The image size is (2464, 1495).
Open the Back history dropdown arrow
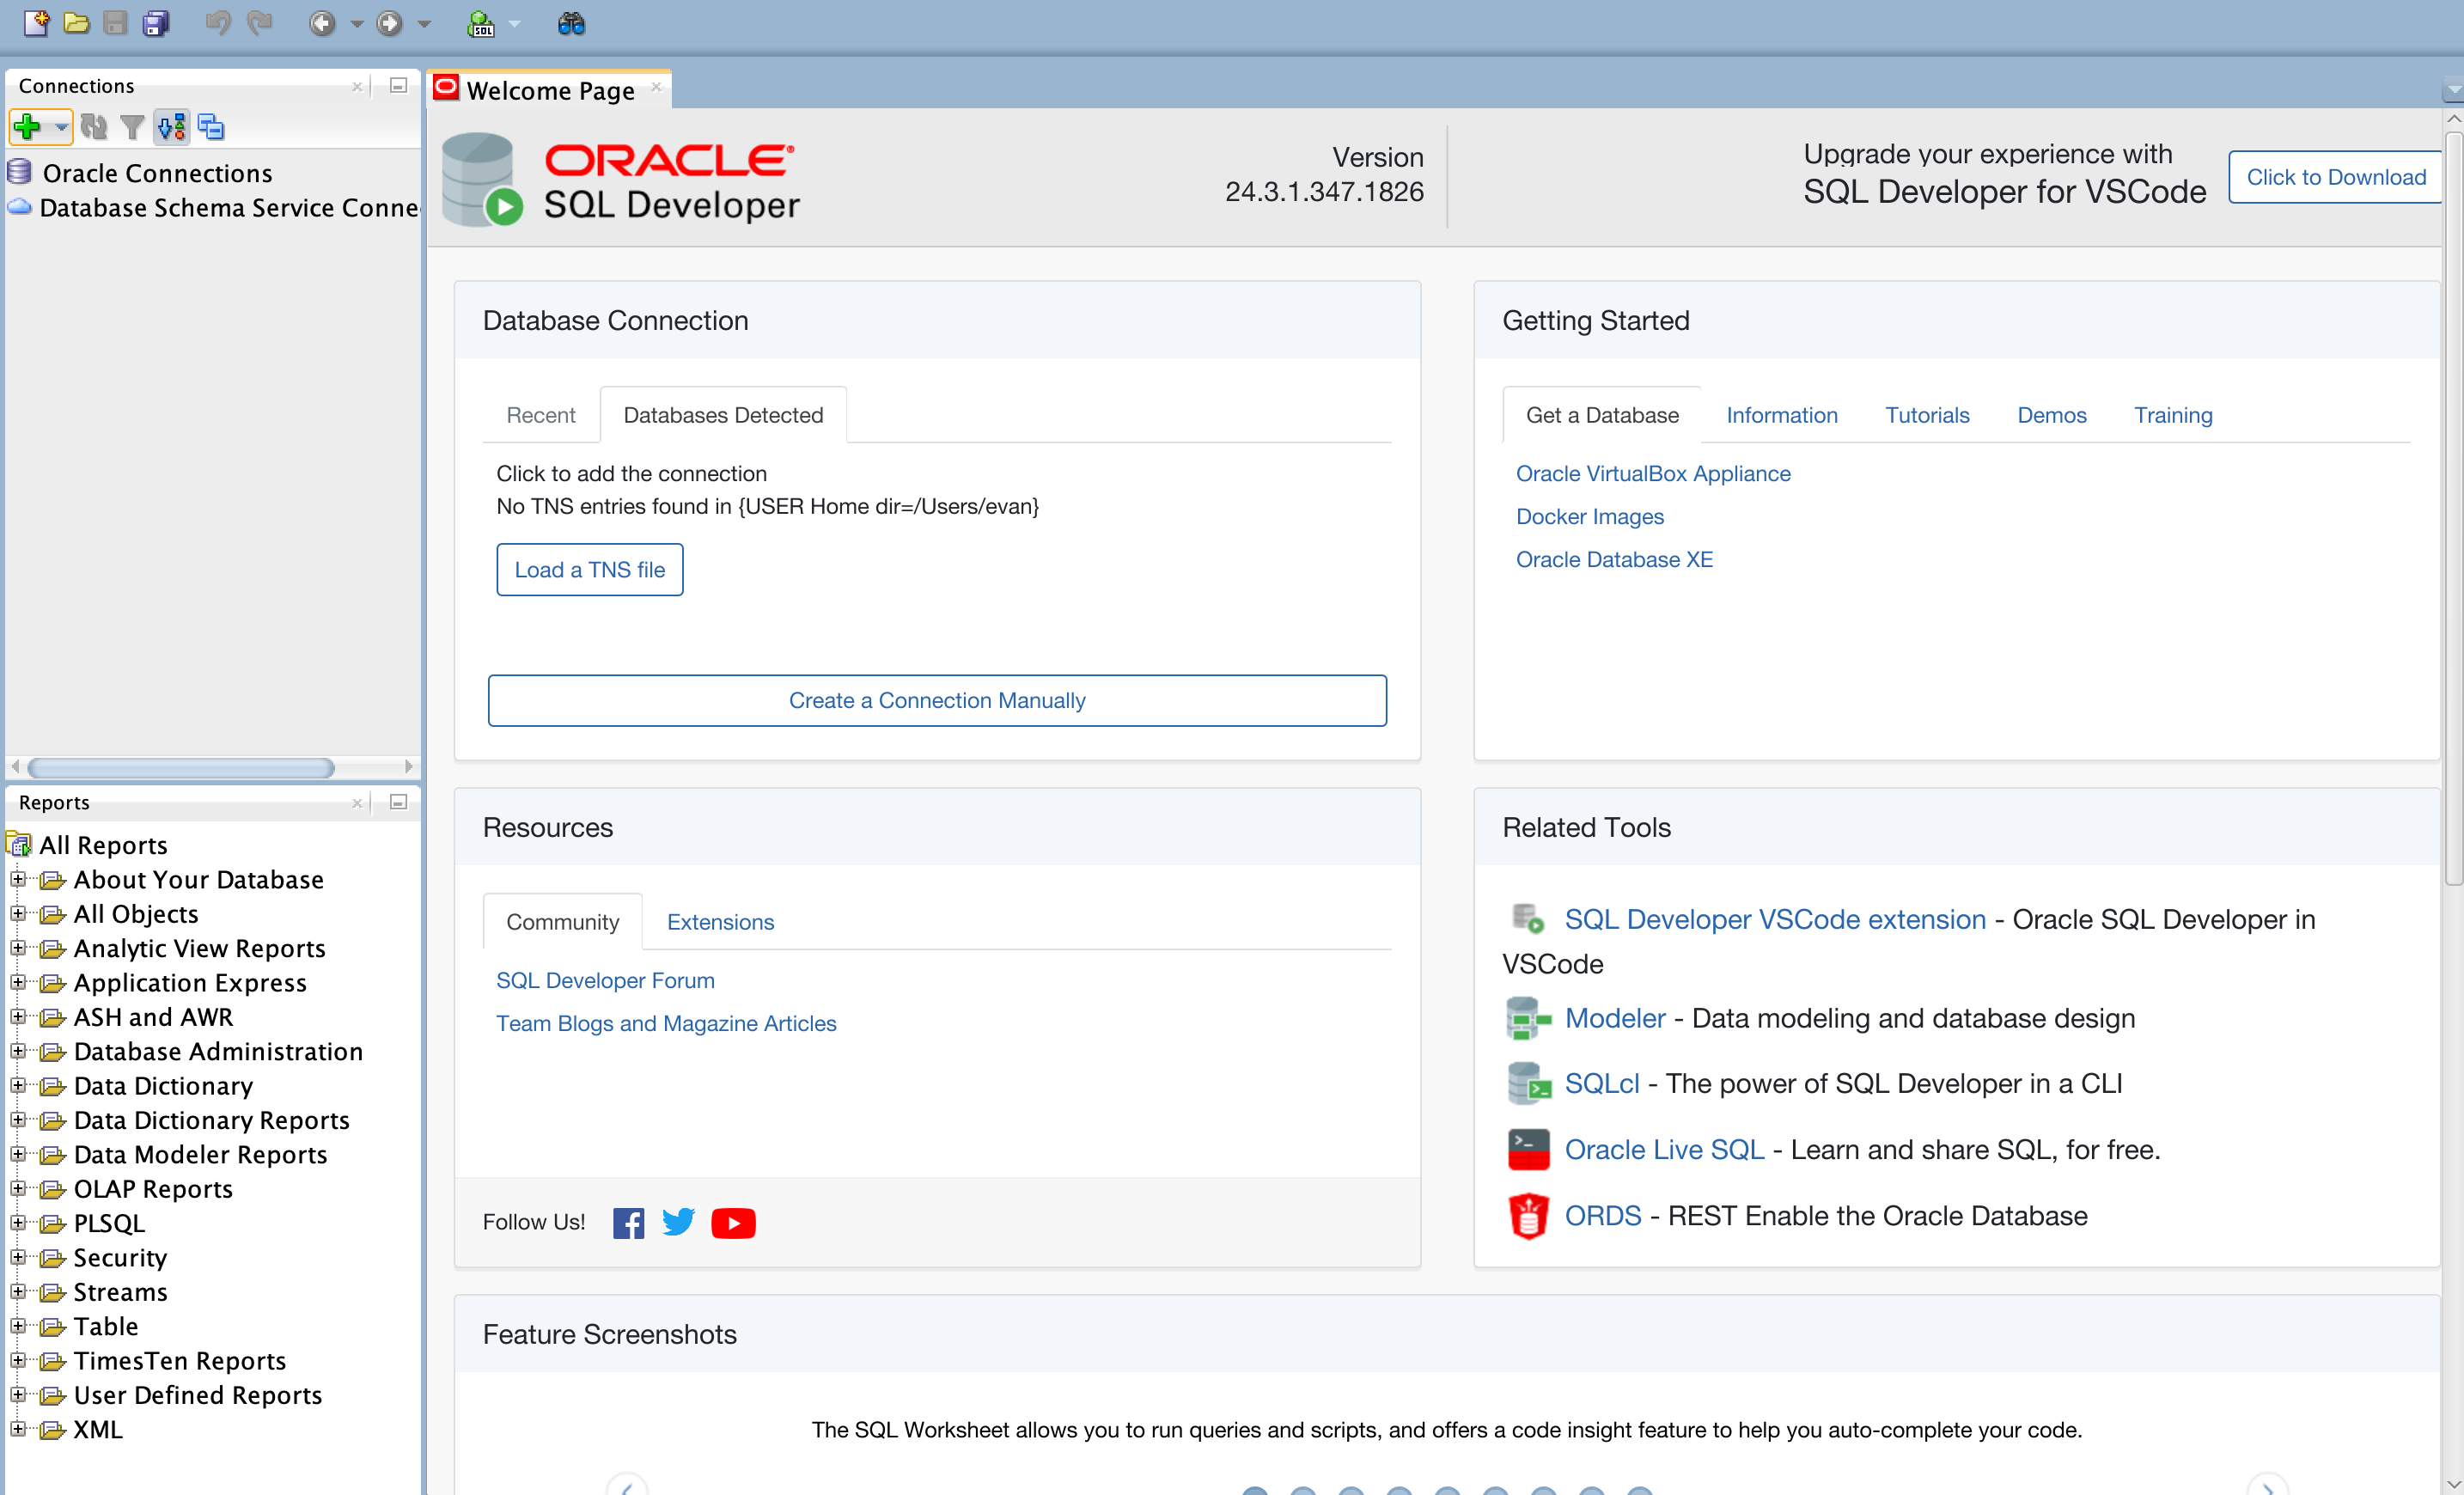point(357,24)
